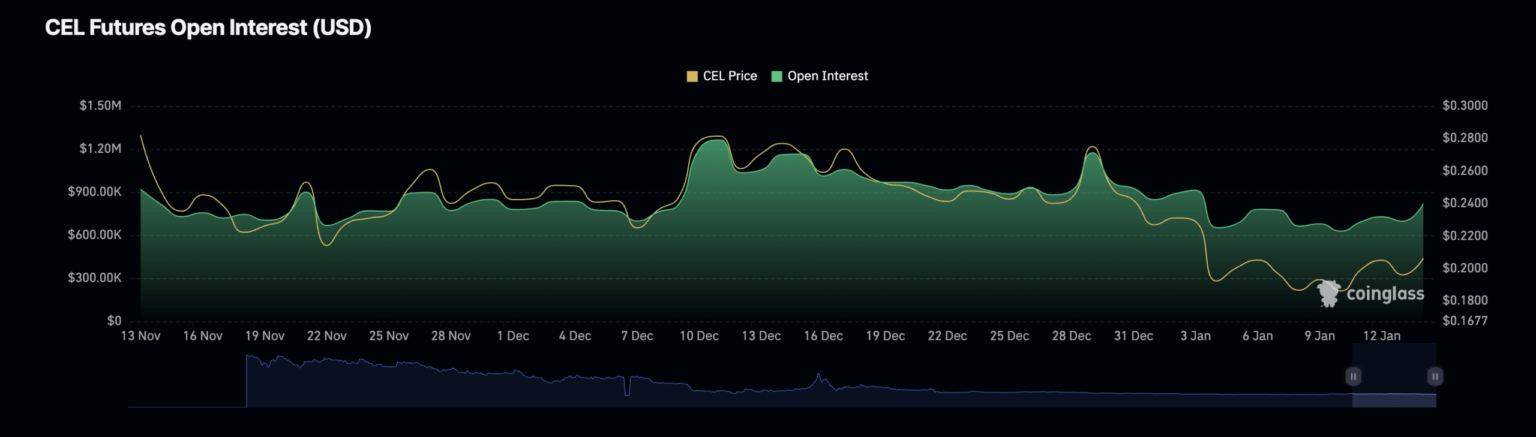Toggle the Open Interest series label

coord(827,76)
